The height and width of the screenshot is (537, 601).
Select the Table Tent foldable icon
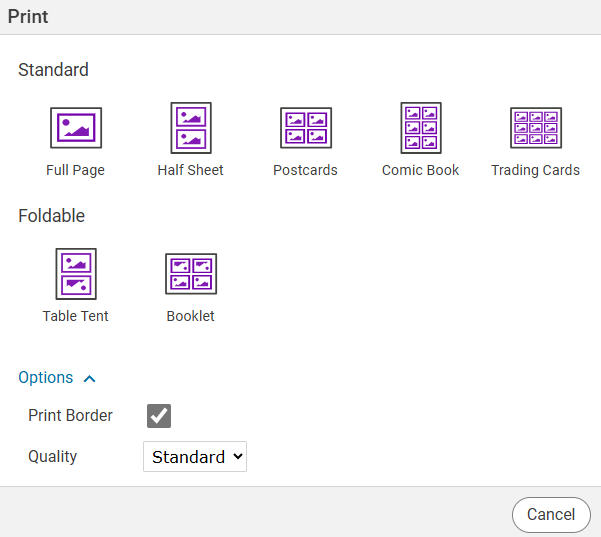(76, 274)
